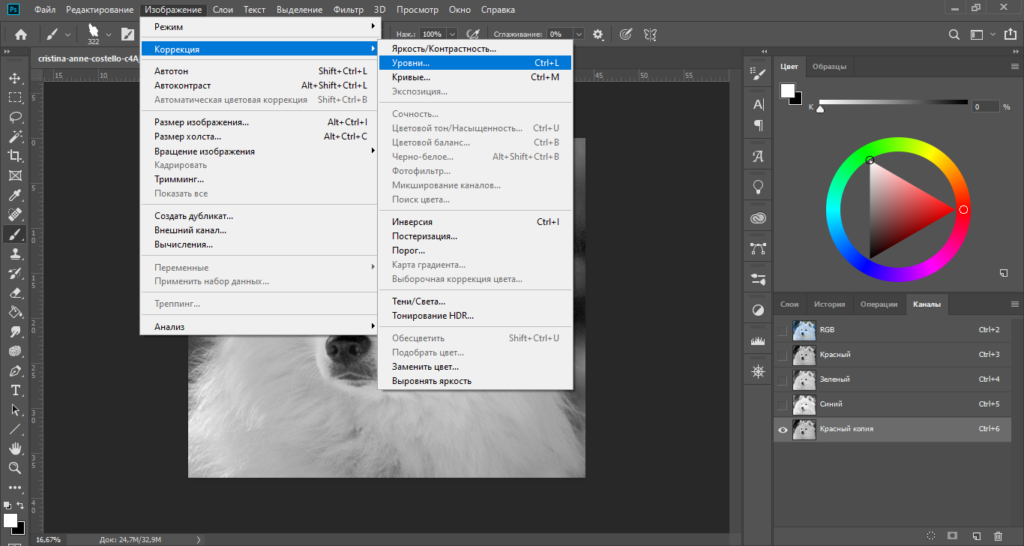Switch to the Слои tab
The height and width of the screenshot is (546, 1024).
[789, 304]
